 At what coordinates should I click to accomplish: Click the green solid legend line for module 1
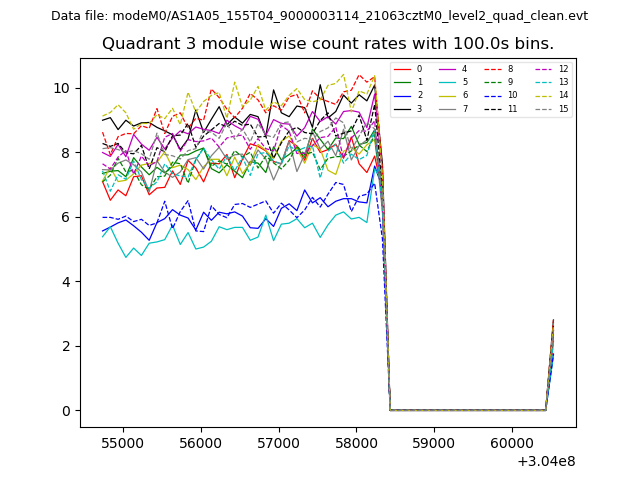(403, 82)
